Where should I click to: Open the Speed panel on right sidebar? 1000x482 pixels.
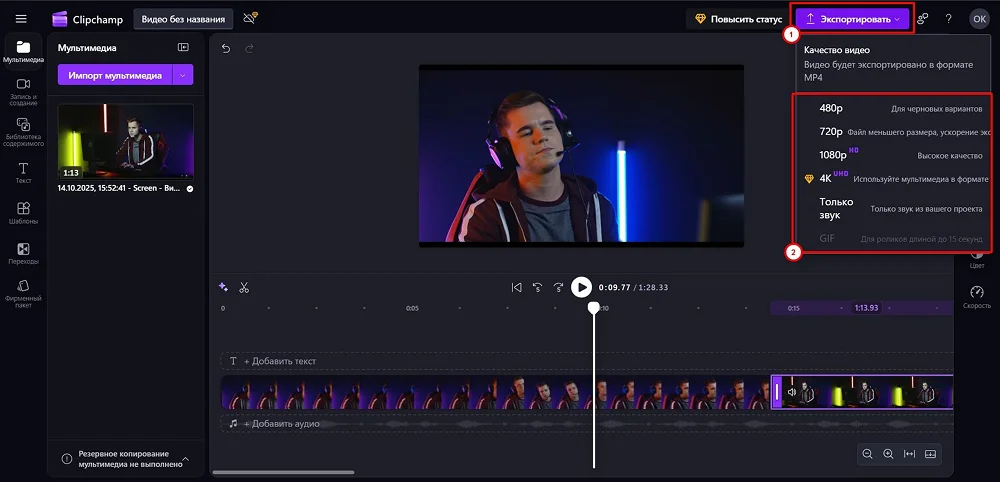coord(976,296)
